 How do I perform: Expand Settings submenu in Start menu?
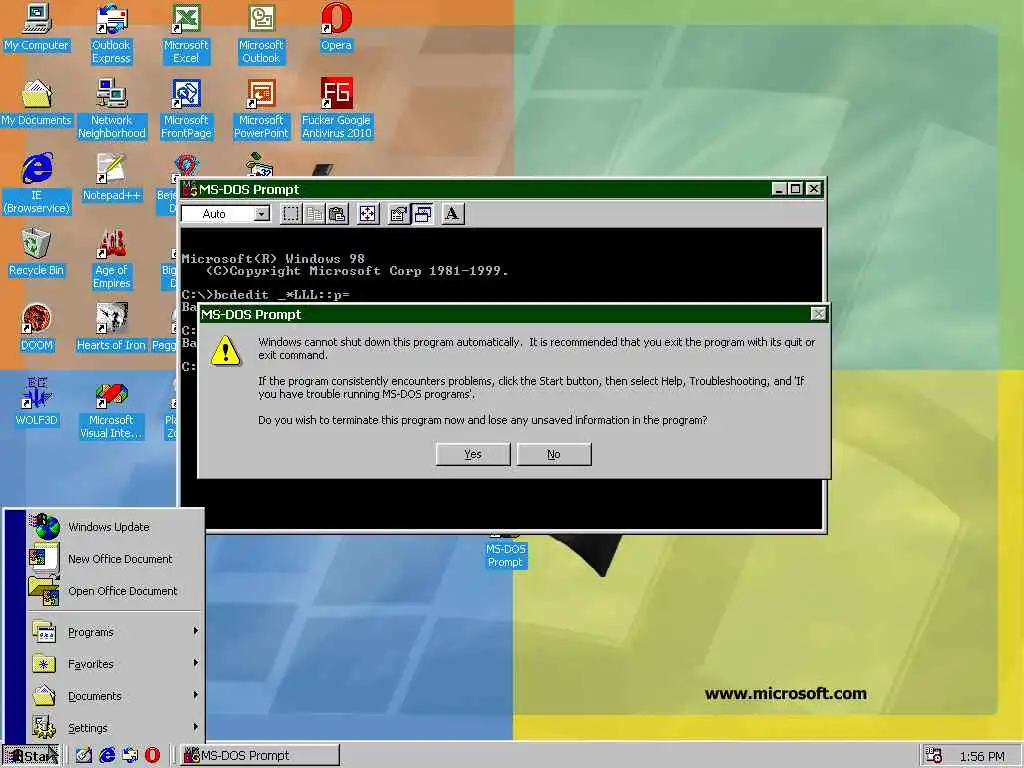point(116,728)
